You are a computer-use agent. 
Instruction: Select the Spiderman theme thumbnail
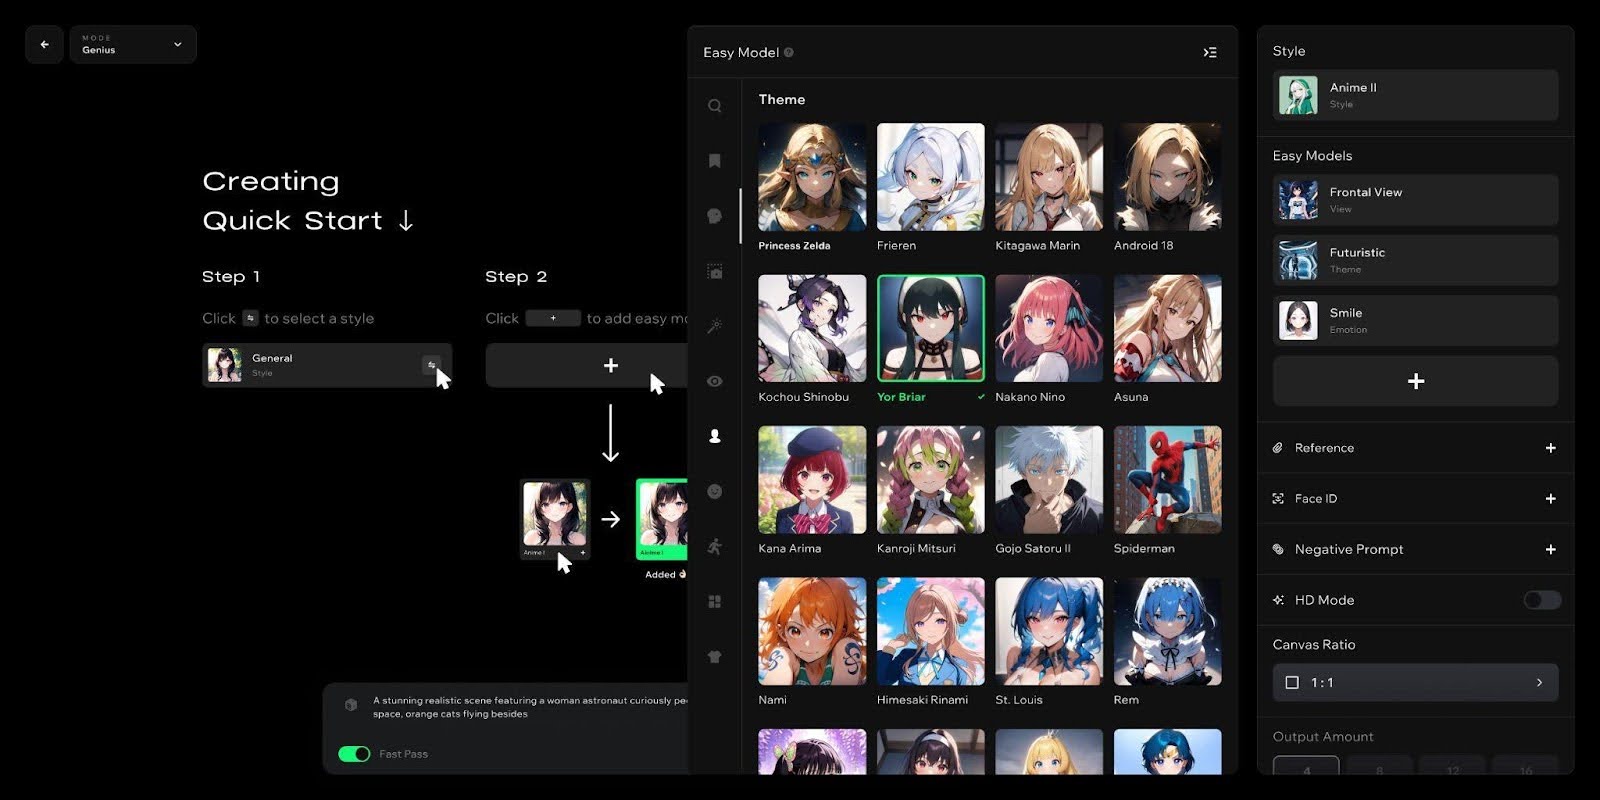[1167, 480]
